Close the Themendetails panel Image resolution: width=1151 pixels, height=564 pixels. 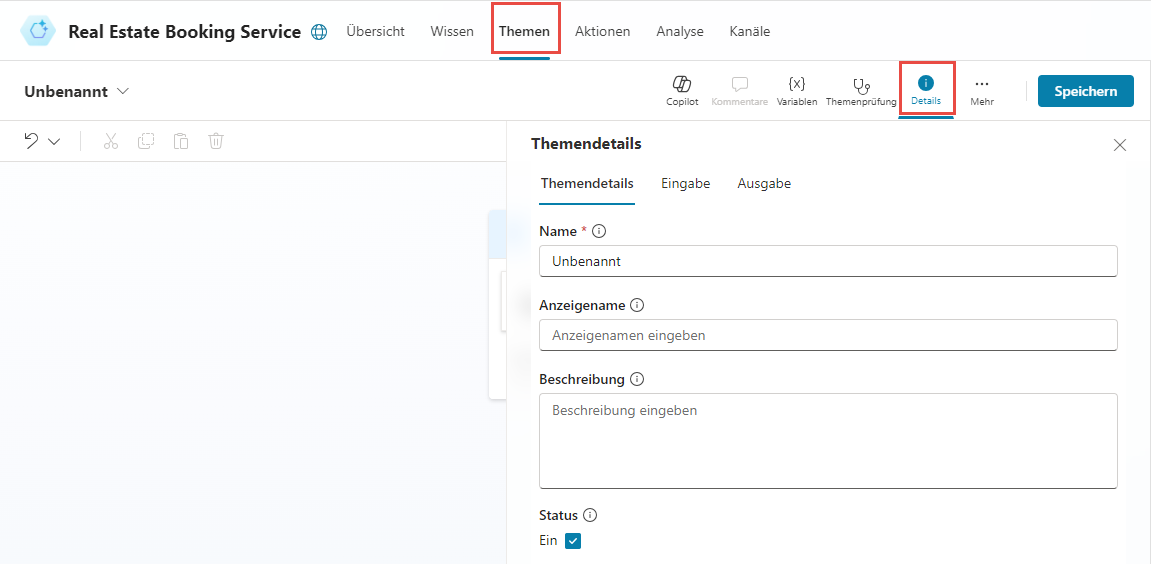click(1119, 145)
